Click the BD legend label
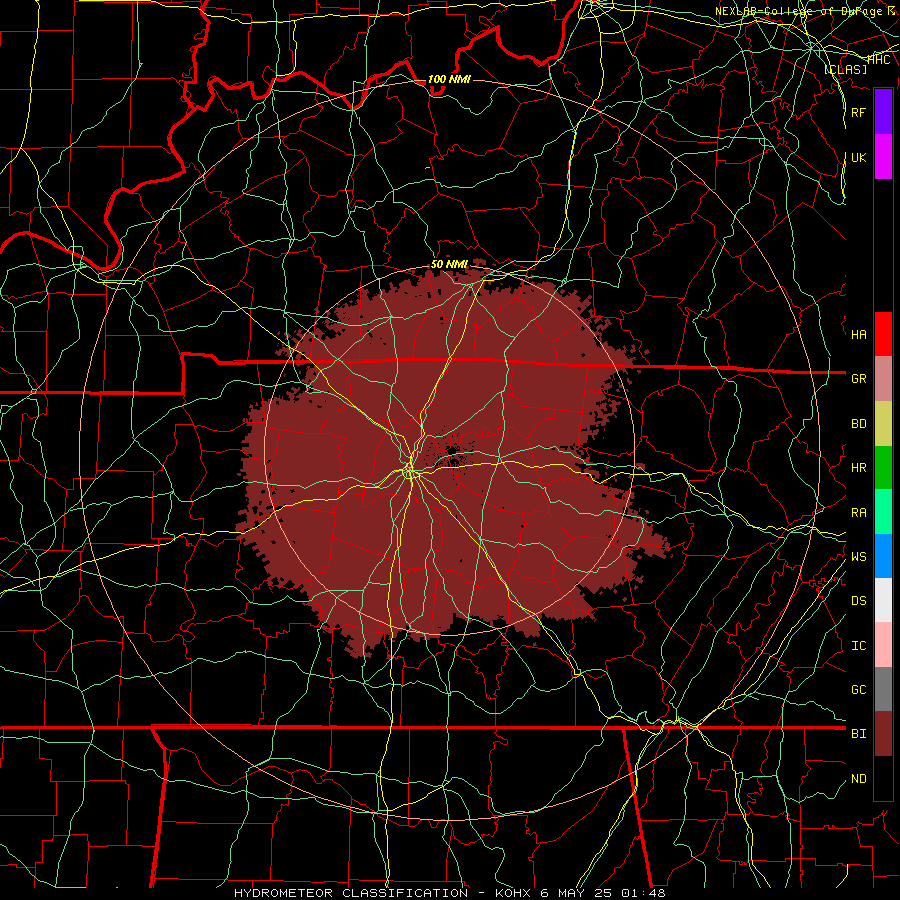 (x=858, y=424)
